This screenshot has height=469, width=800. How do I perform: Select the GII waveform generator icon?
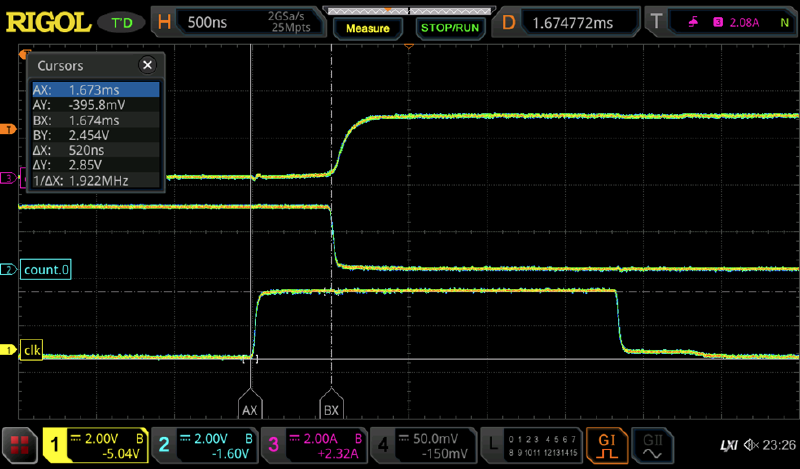pos(651,443)
